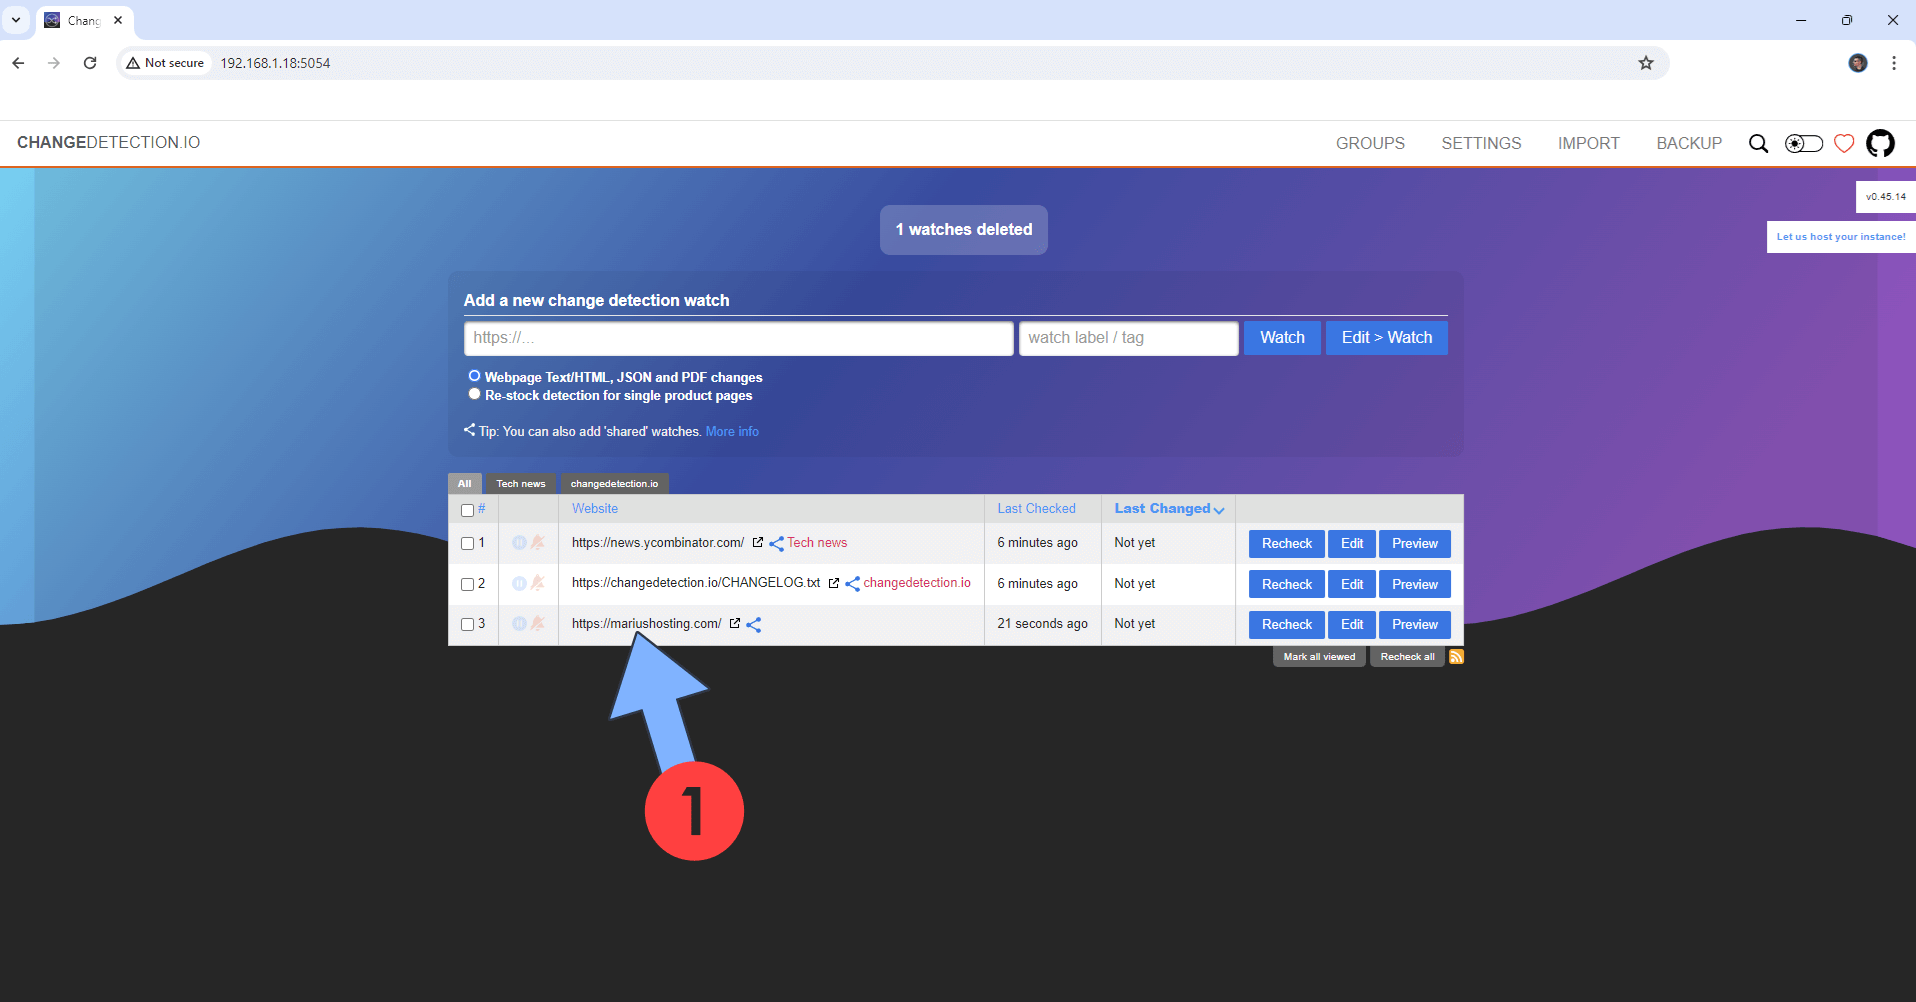1916x1002 pixels.
Task: Open the IMPORT page
Action: pos(1588,143)
